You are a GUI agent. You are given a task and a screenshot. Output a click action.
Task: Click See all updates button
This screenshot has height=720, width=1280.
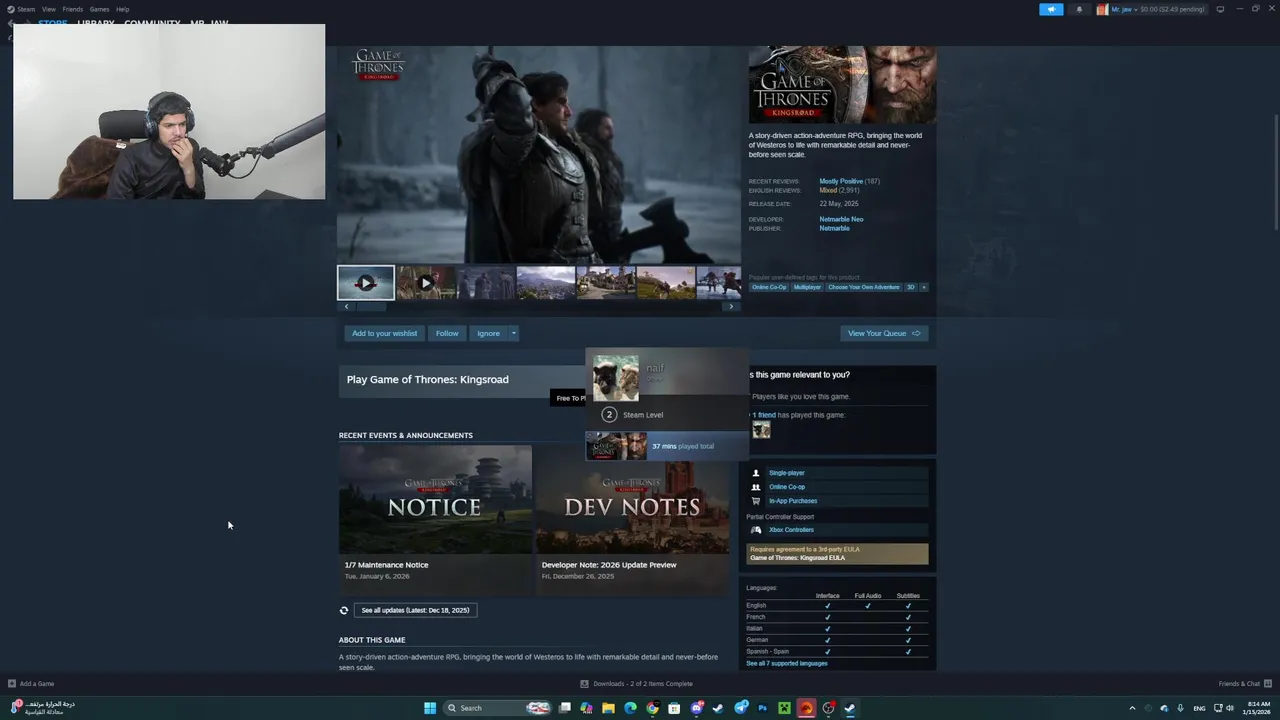click(415, 610)
